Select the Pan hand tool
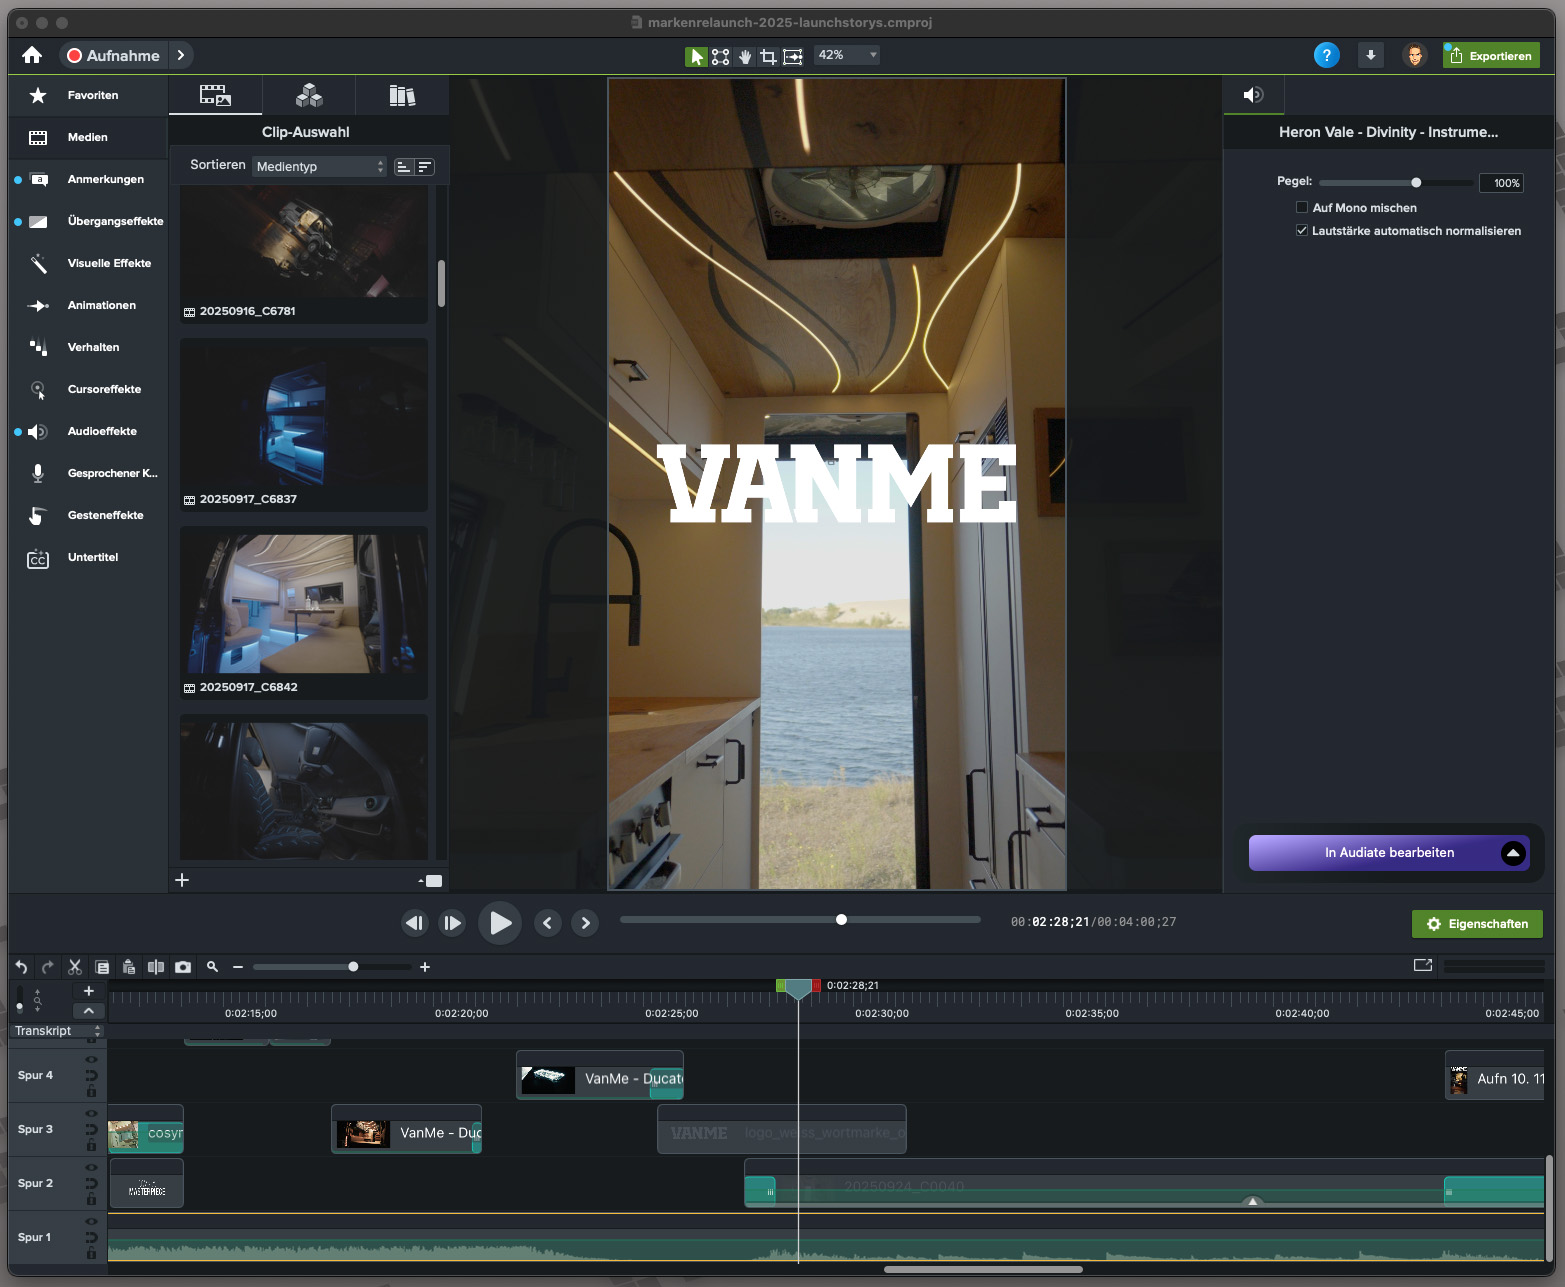This screenshot has height=1287, width=1565. [x=745, y=57]
